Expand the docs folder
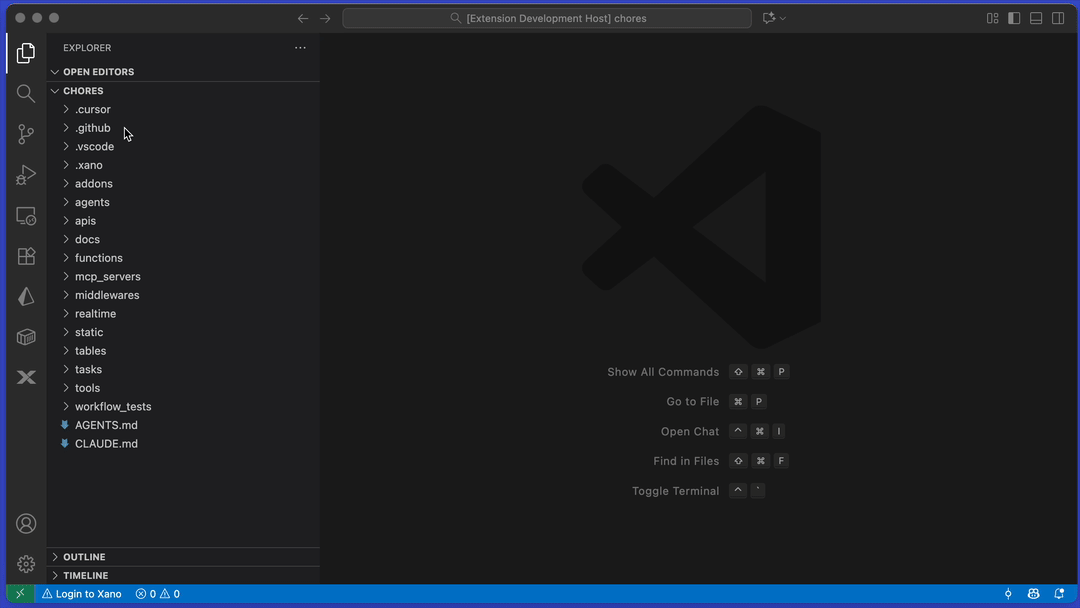 pyautogui.click(x=183, y=240)
